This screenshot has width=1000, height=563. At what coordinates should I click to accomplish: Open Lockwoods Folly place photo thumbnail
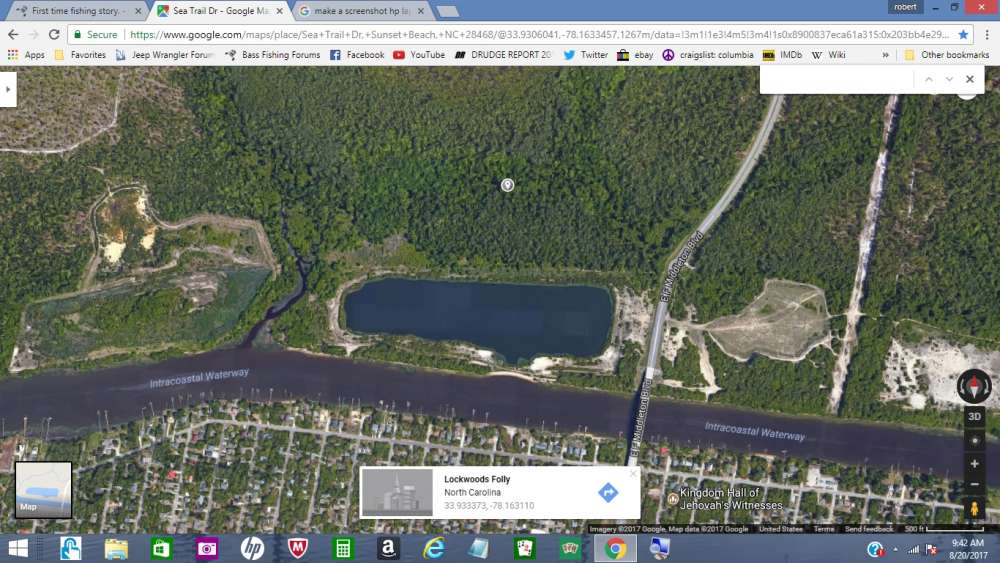click(x=397, y=492)
